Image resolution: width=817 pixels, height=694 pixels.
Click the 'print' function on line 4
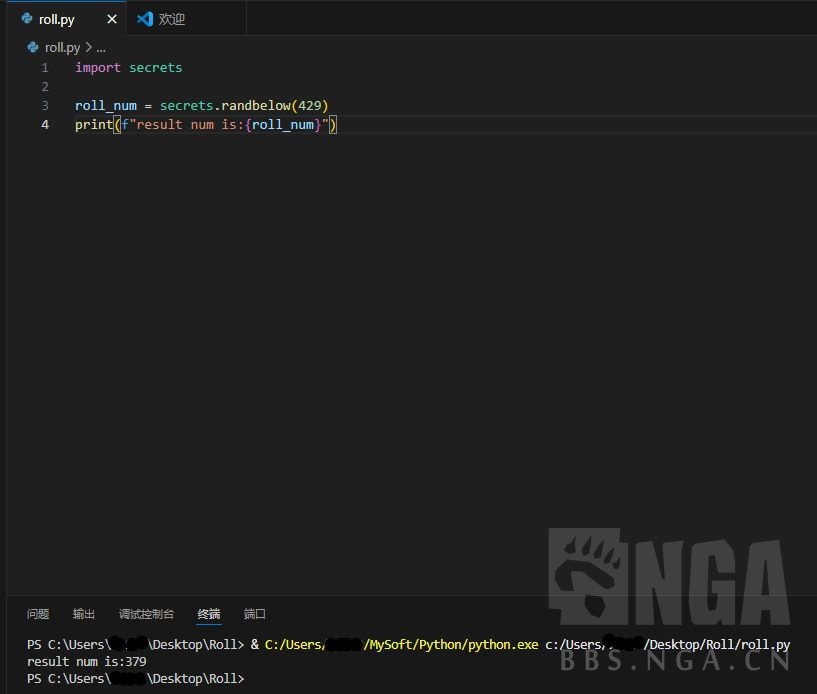[94, 125]
